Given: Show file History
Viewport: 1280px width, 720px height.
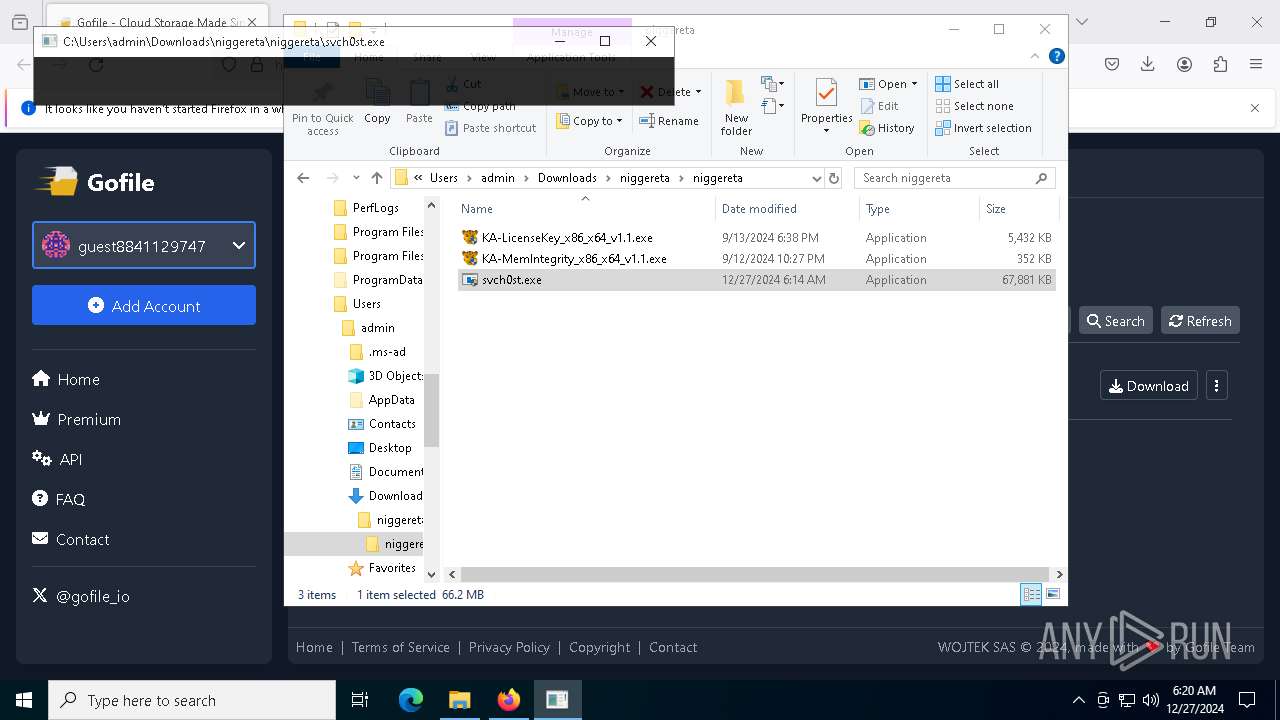Looking at the screenshot, I should tap(887, 128).
